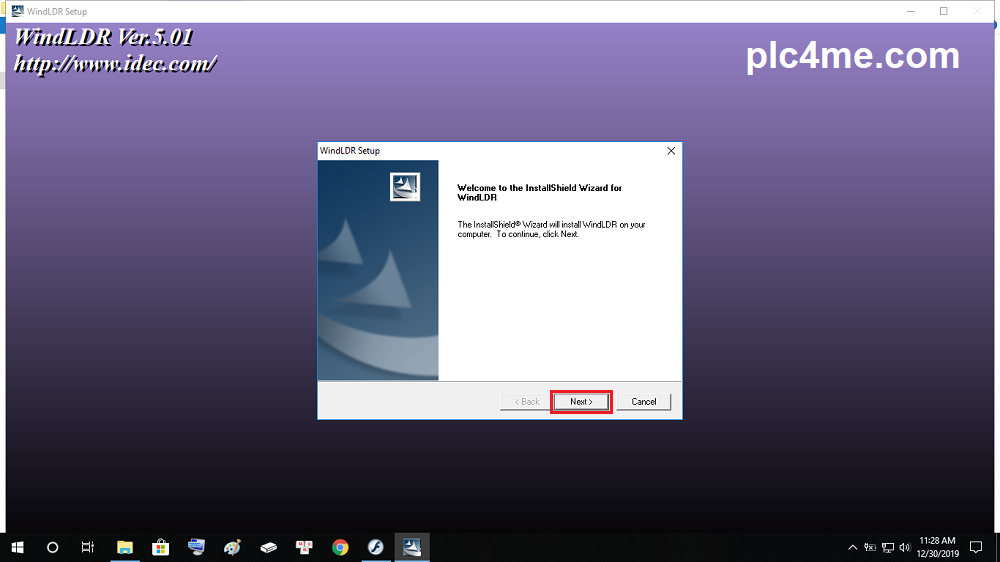This screenshot has width=1000, height=562.
Task: Launch File Explorer from the taskbar
Action: click(x=125, y=547)
